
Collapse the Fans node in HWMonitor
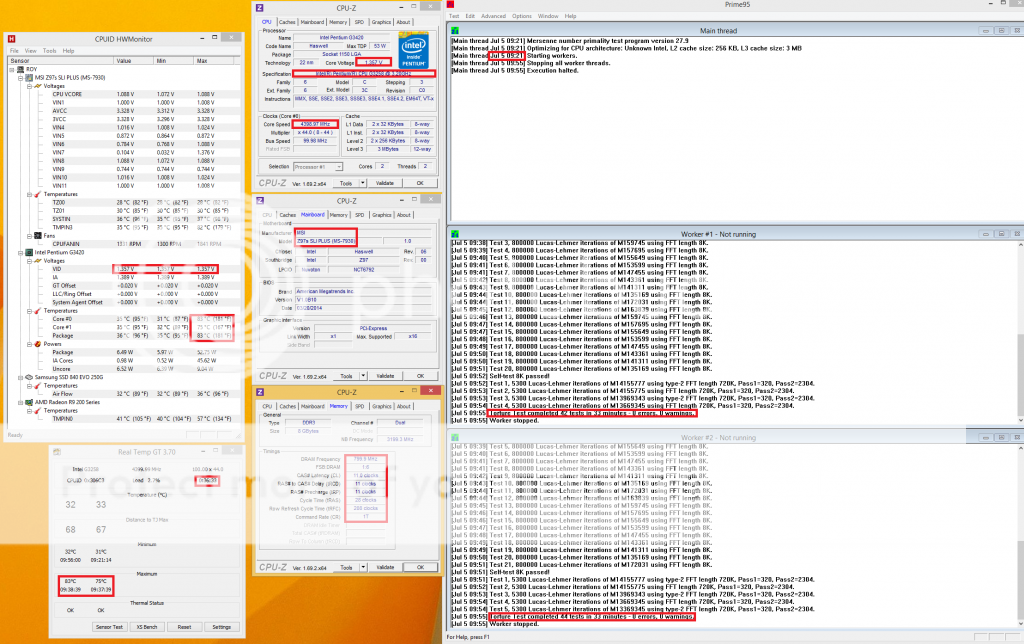point(28,234)
